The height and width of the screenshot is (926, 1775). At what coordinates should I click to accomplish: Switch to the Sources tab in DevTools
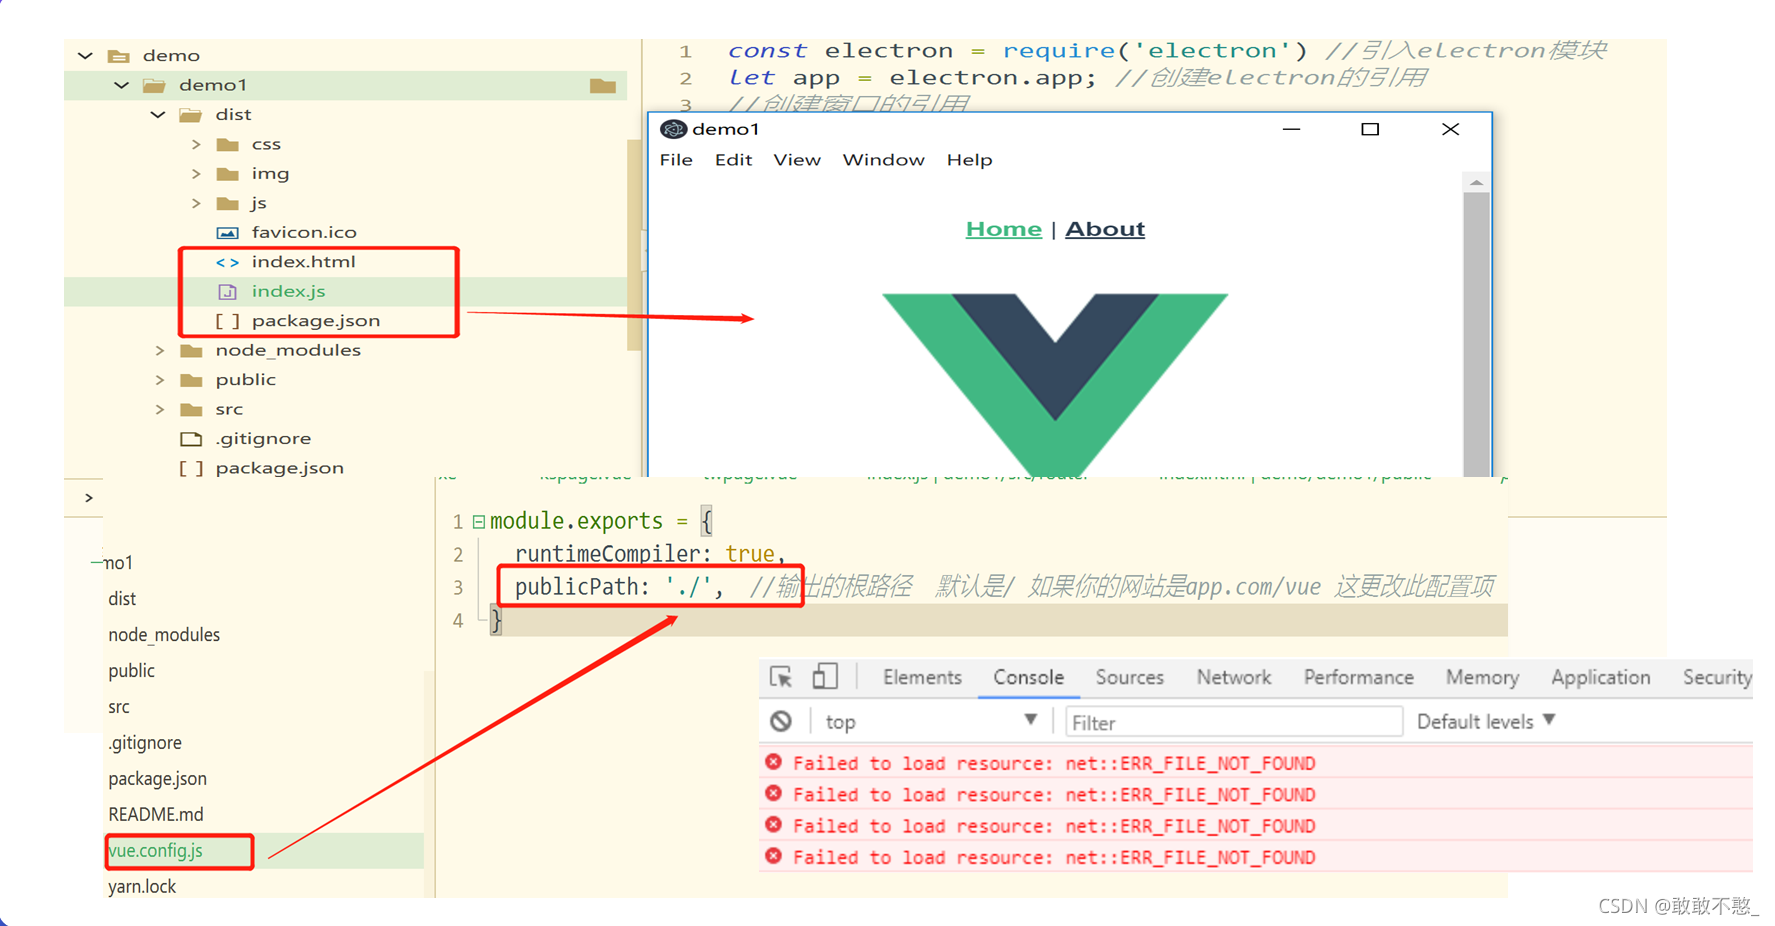pos(1129,678)
